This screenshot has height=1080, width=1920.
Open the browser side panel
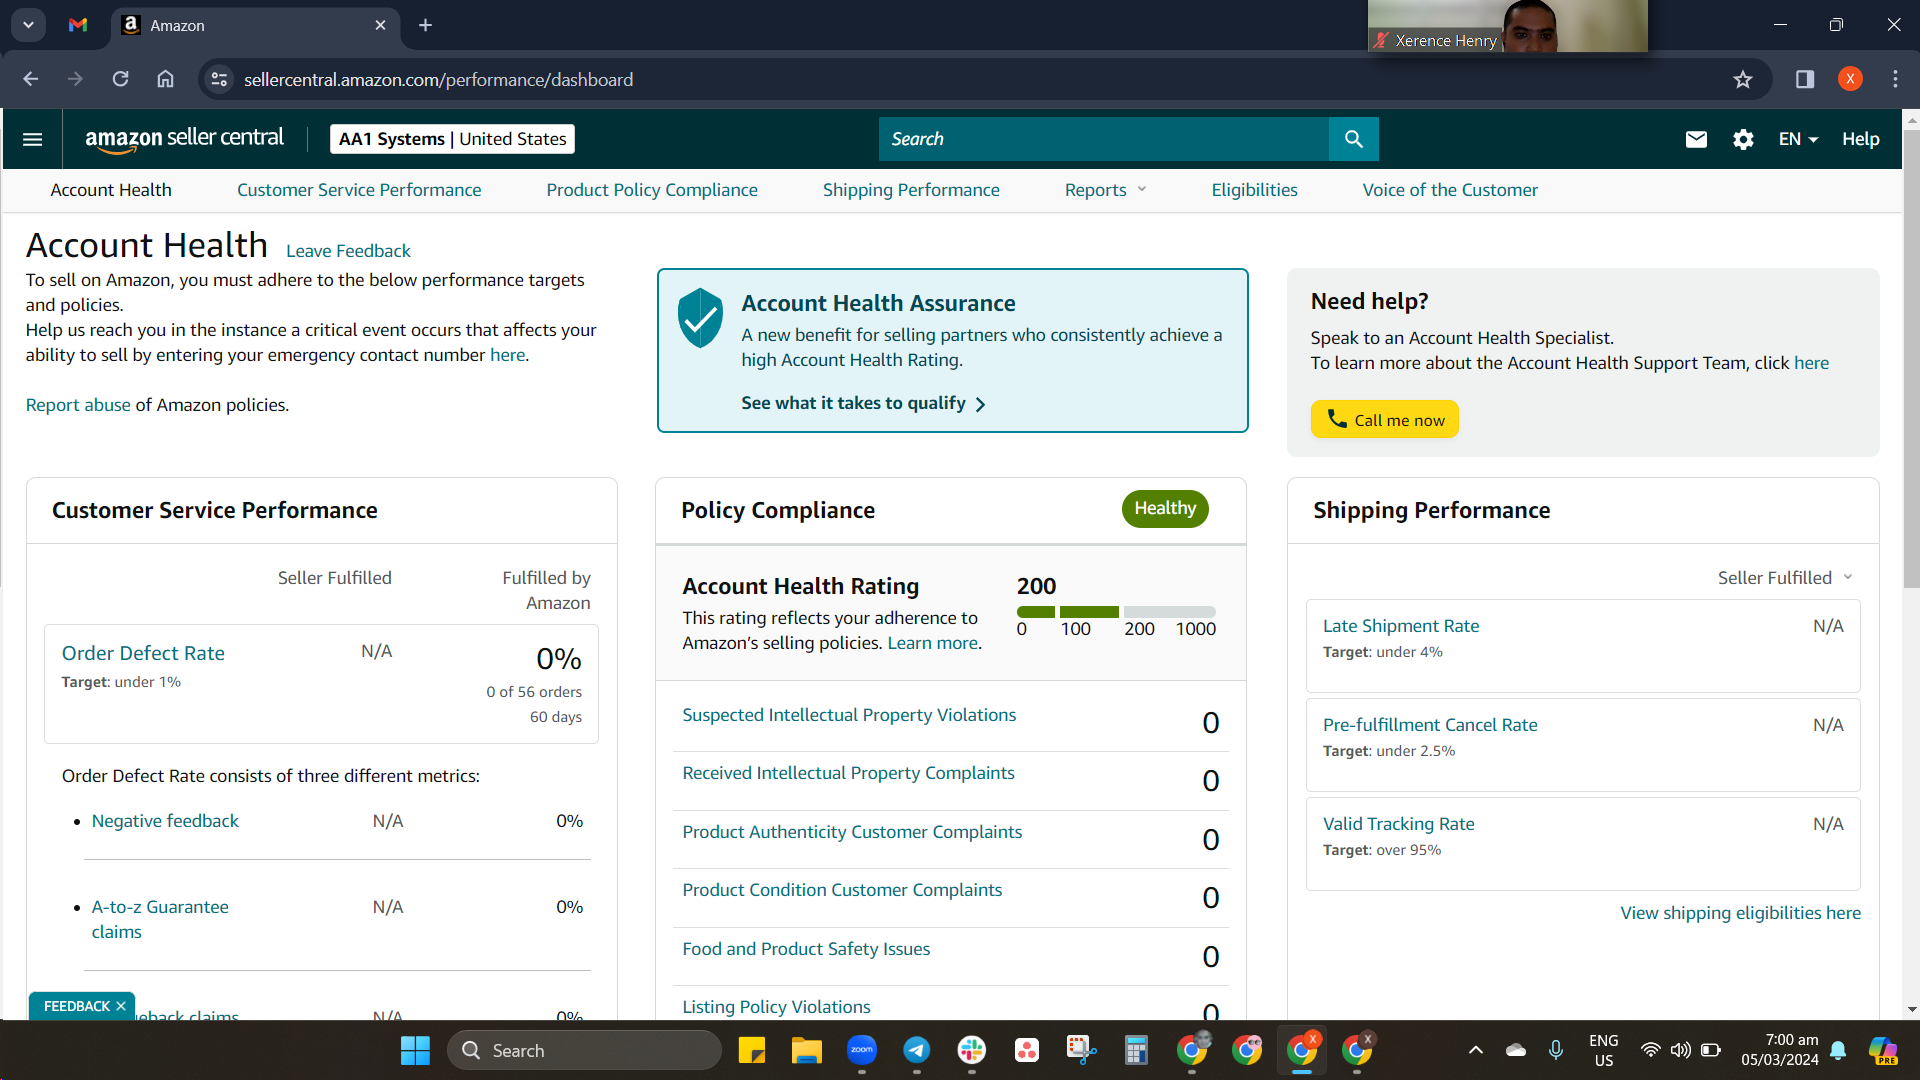tap(1805, 79)
